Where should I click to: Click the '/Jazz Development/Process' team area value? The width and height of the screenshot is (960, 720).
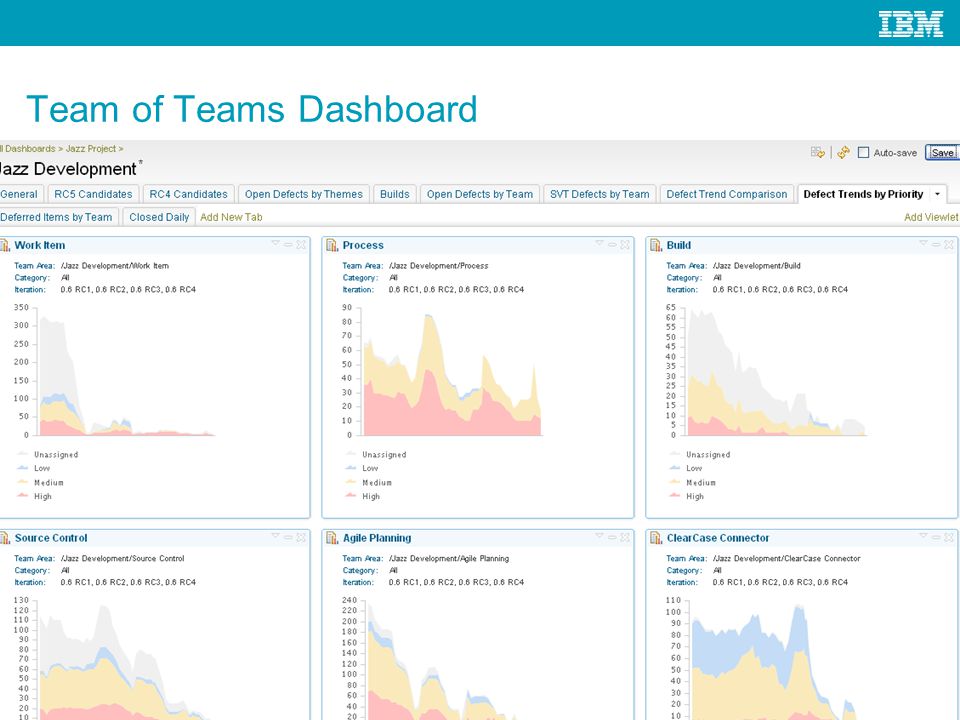[438, 266]
